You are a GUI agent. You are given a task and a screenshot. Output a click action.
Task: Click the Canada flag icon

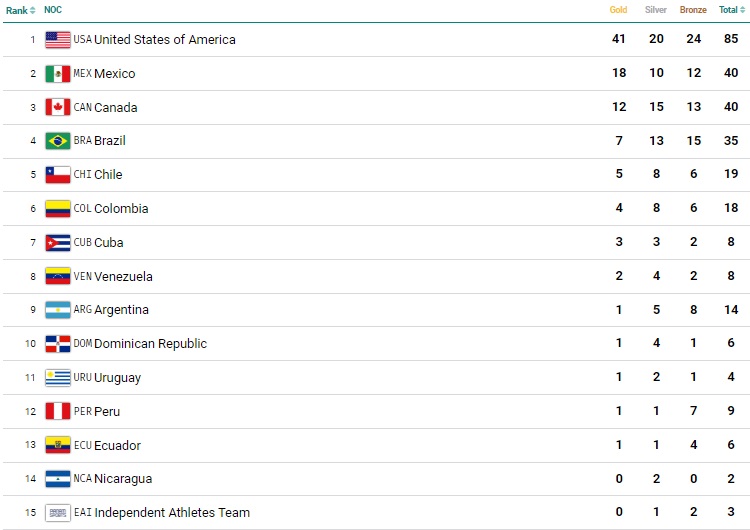pos(58,107)
